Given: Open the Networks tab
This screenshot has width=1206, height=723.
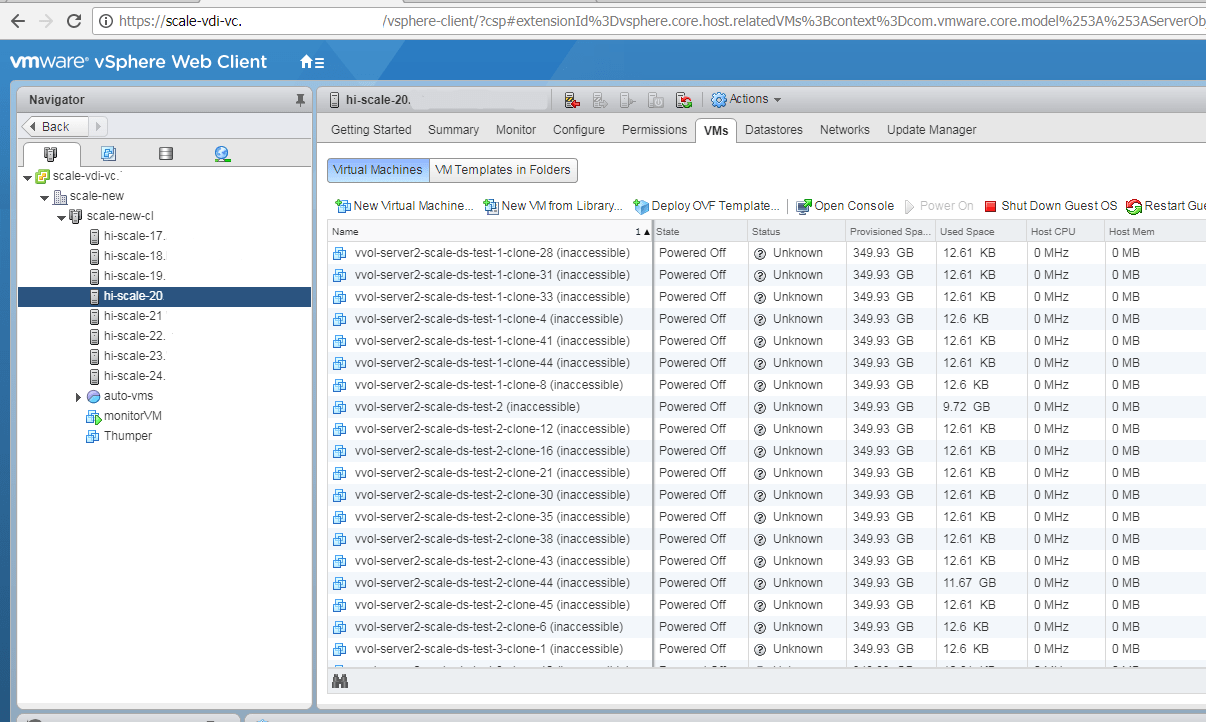Looking at the screenshot, I should click(x=845, y=130).
